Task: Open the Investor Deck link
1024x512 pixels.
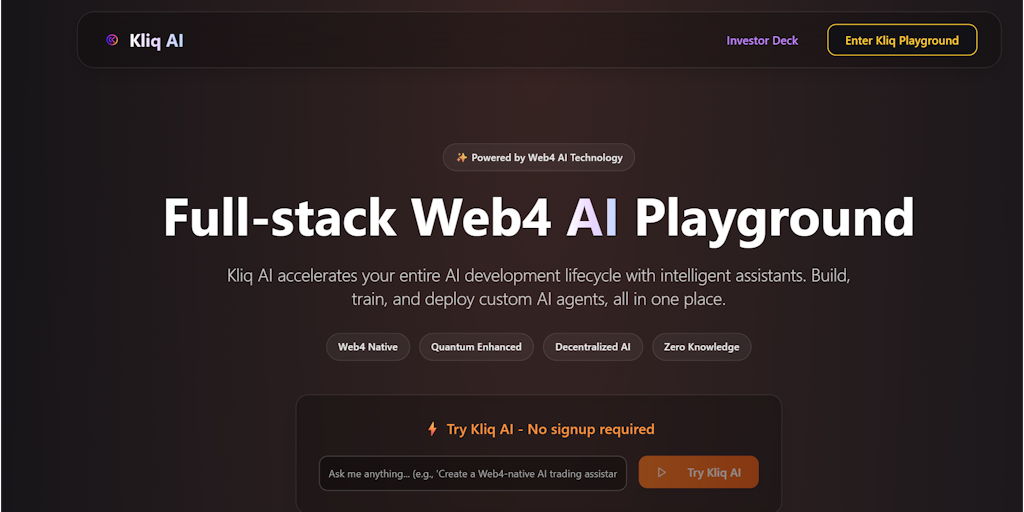Action: tap(762, 40)
